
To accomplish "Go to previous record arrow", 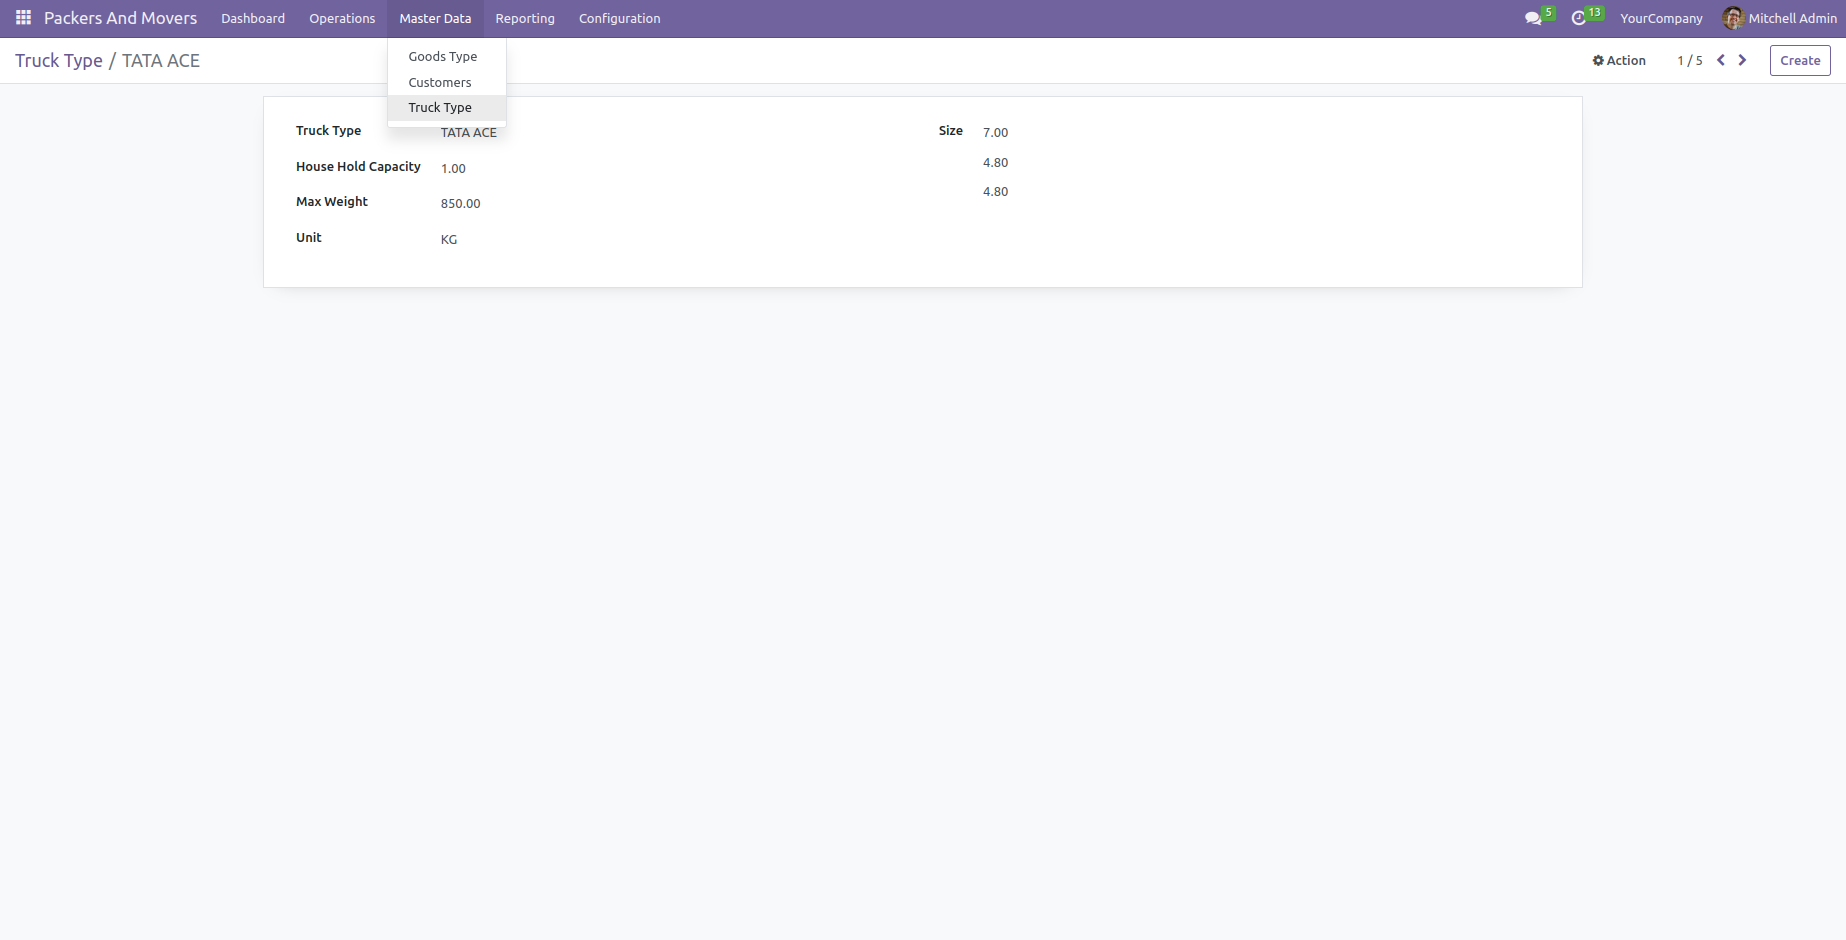I will (x=1721, y=60).
